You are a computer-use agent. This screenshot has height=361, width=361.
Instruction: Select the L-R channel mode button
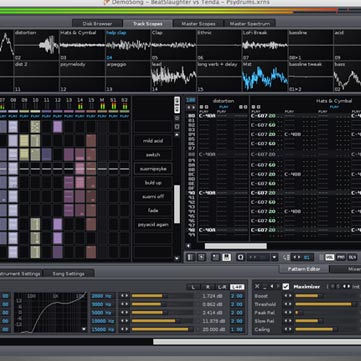[x=222, y=287]
